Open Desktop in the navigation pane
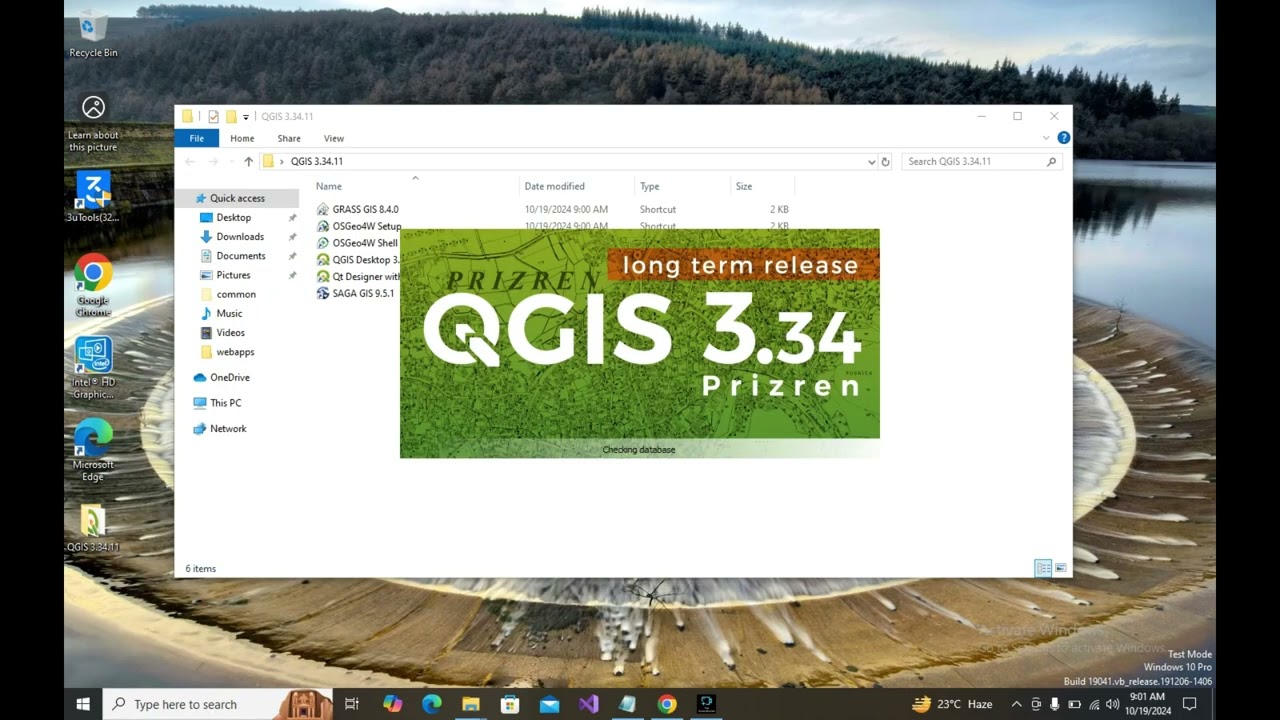 coord(233,217)
